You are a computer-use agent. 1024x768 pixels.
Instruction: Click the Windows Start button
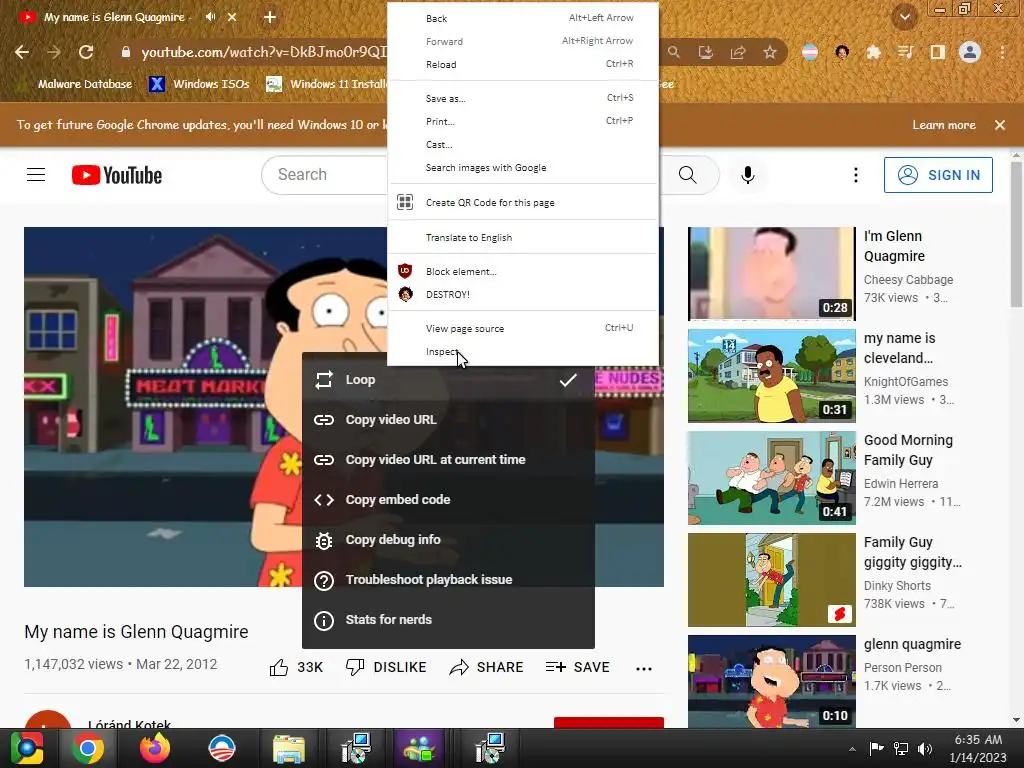[26, 748]
